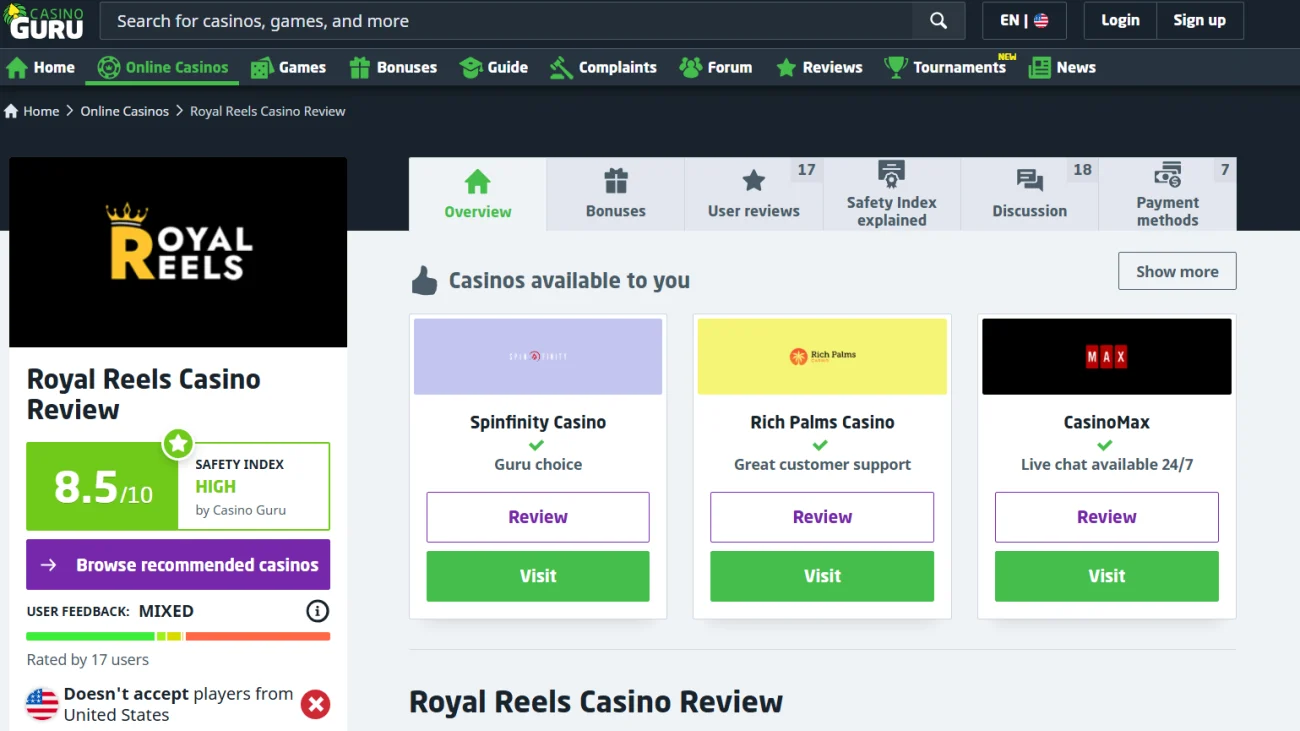1300x731 pixels.
Task: Click the red X not-accepted icon
Action: [316, 704]
